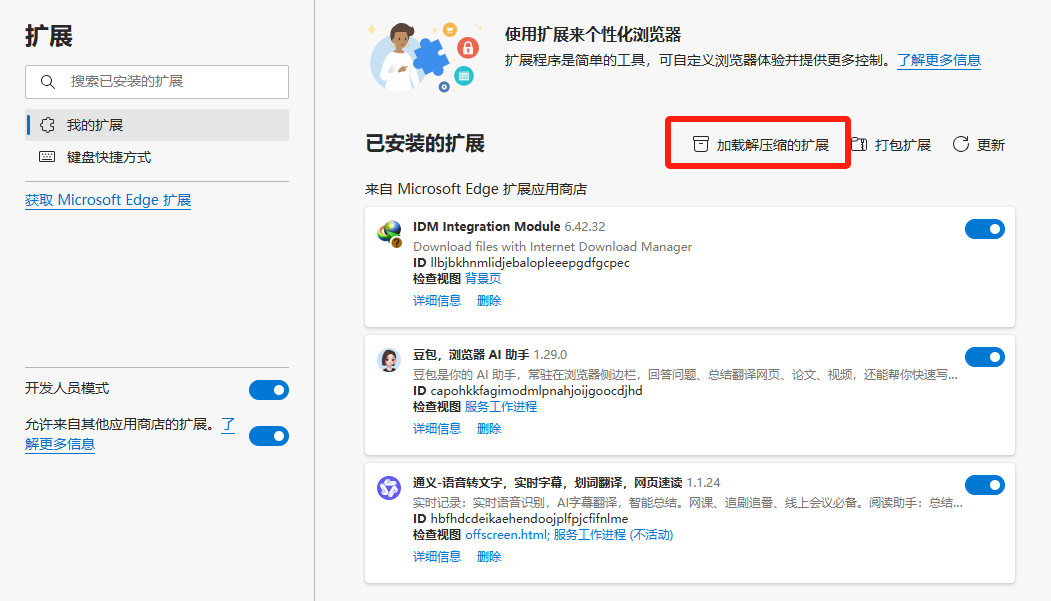Toggle 允许来自其他应用商店的扩展 switch
Image resolution: width=1051 pixels, height=601 pixels.
click(x=268, y=436)
